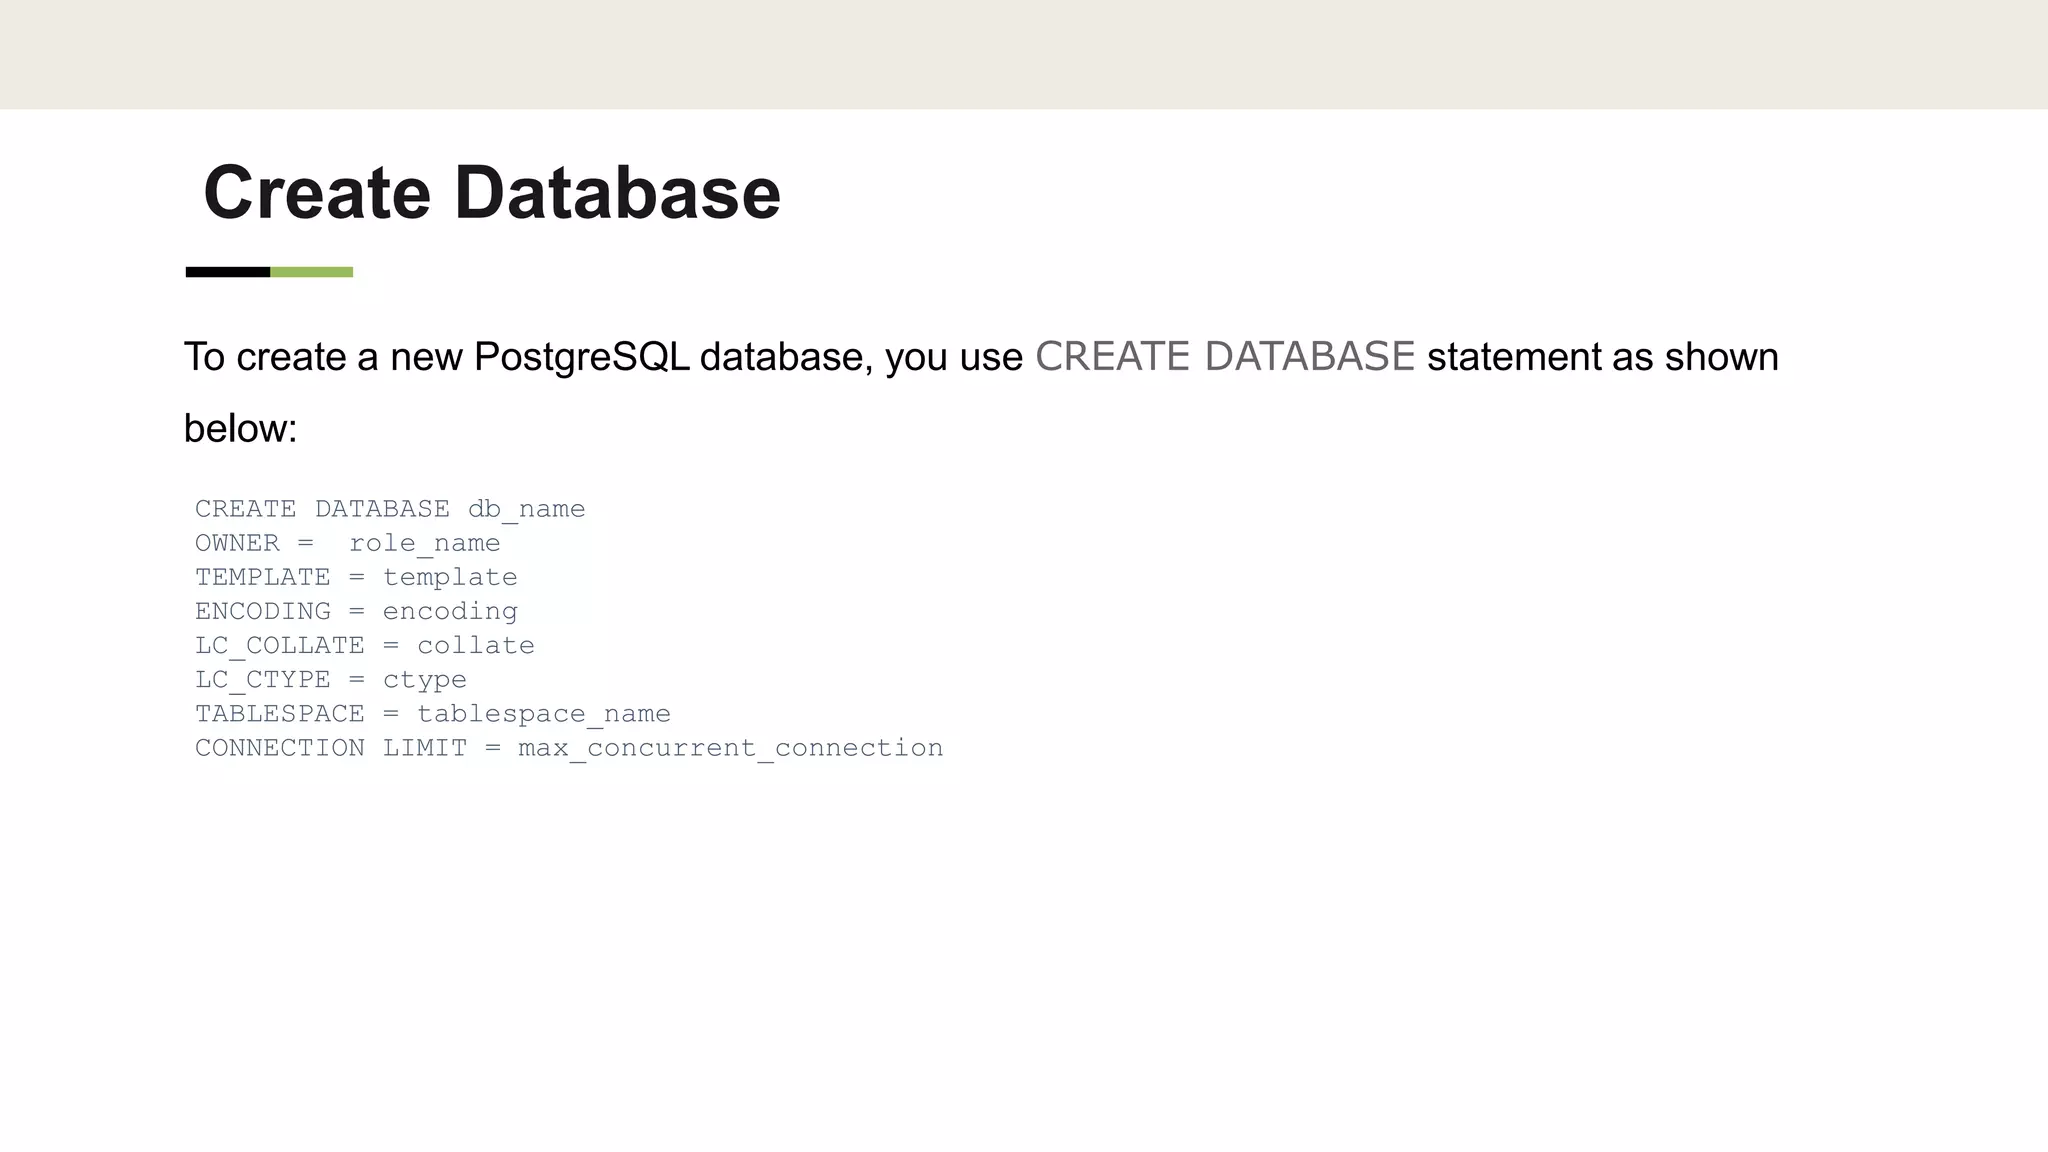2048x1152 pixels.
Task: Click the green accent bar under title
Action: 312,272
